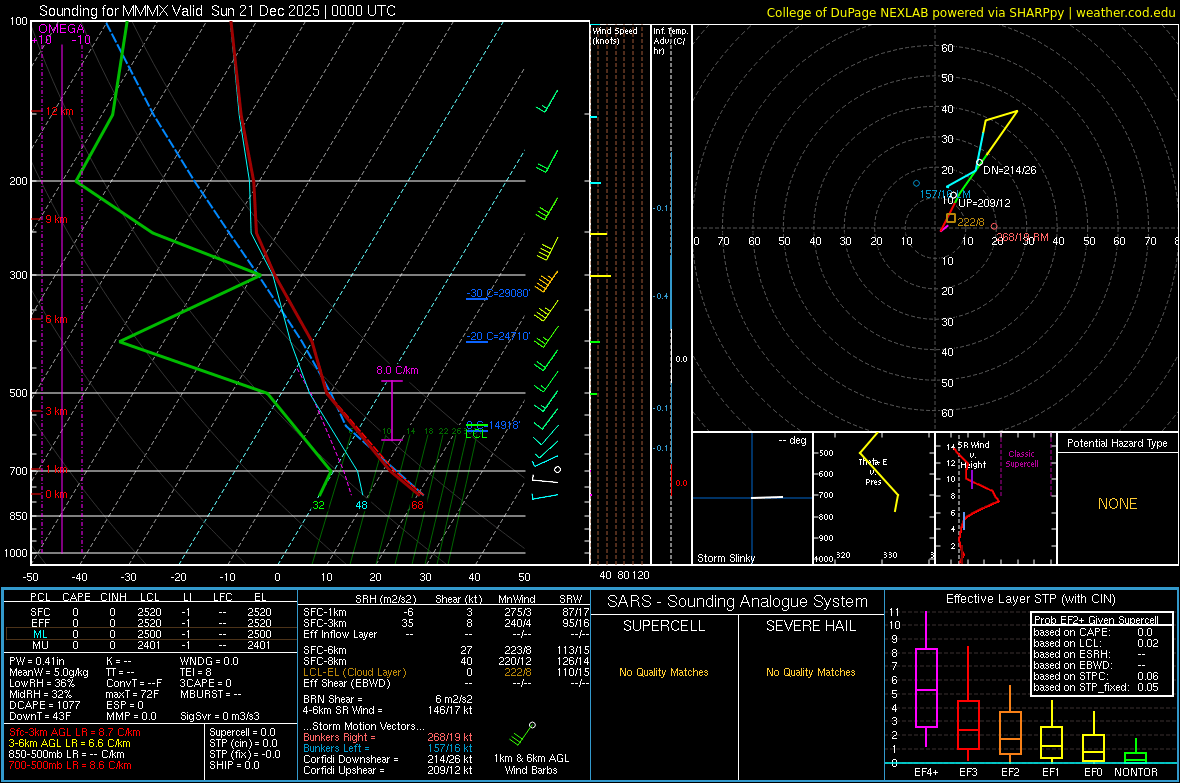
Task: Click the Wind Speed (knots) panel header
Action: (615, 35)
